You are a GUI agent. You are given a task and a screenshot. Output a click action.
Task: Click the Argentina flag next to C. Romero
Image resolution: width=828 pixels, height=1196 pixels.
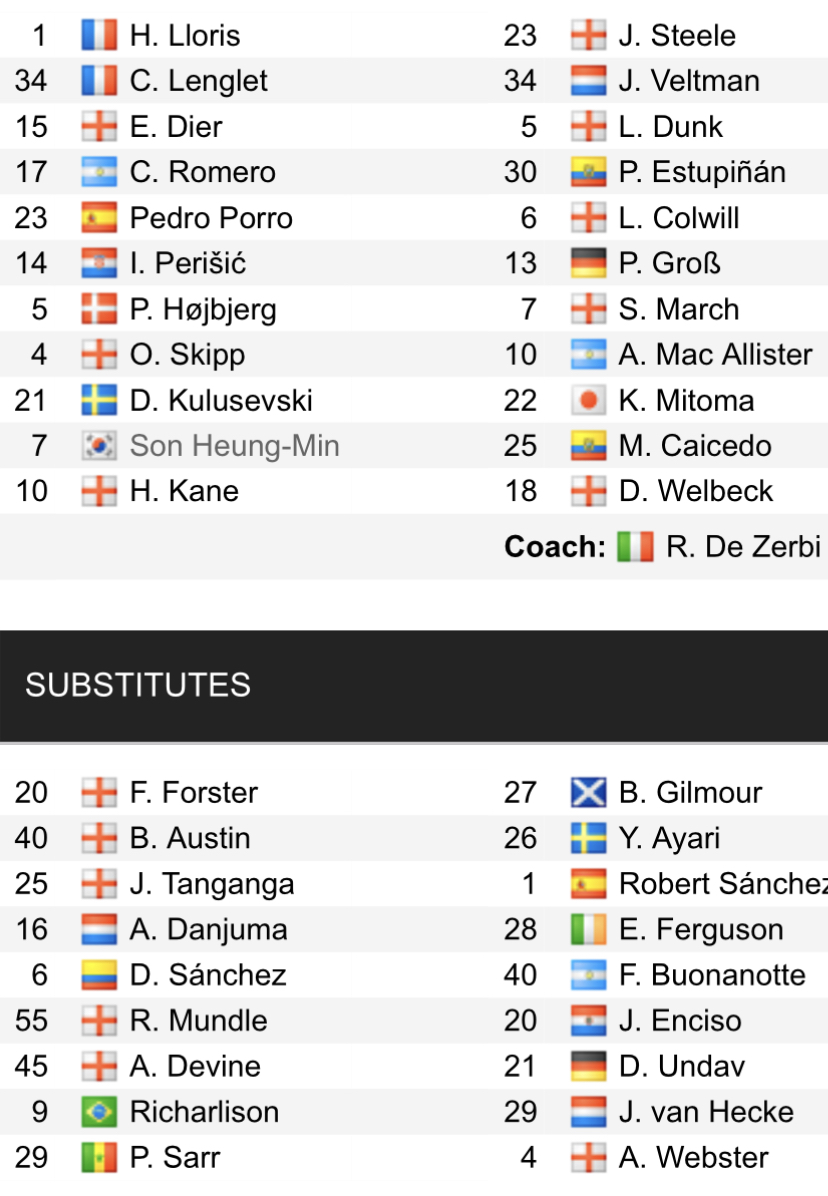pyautogui.click(x=99, y=172)
